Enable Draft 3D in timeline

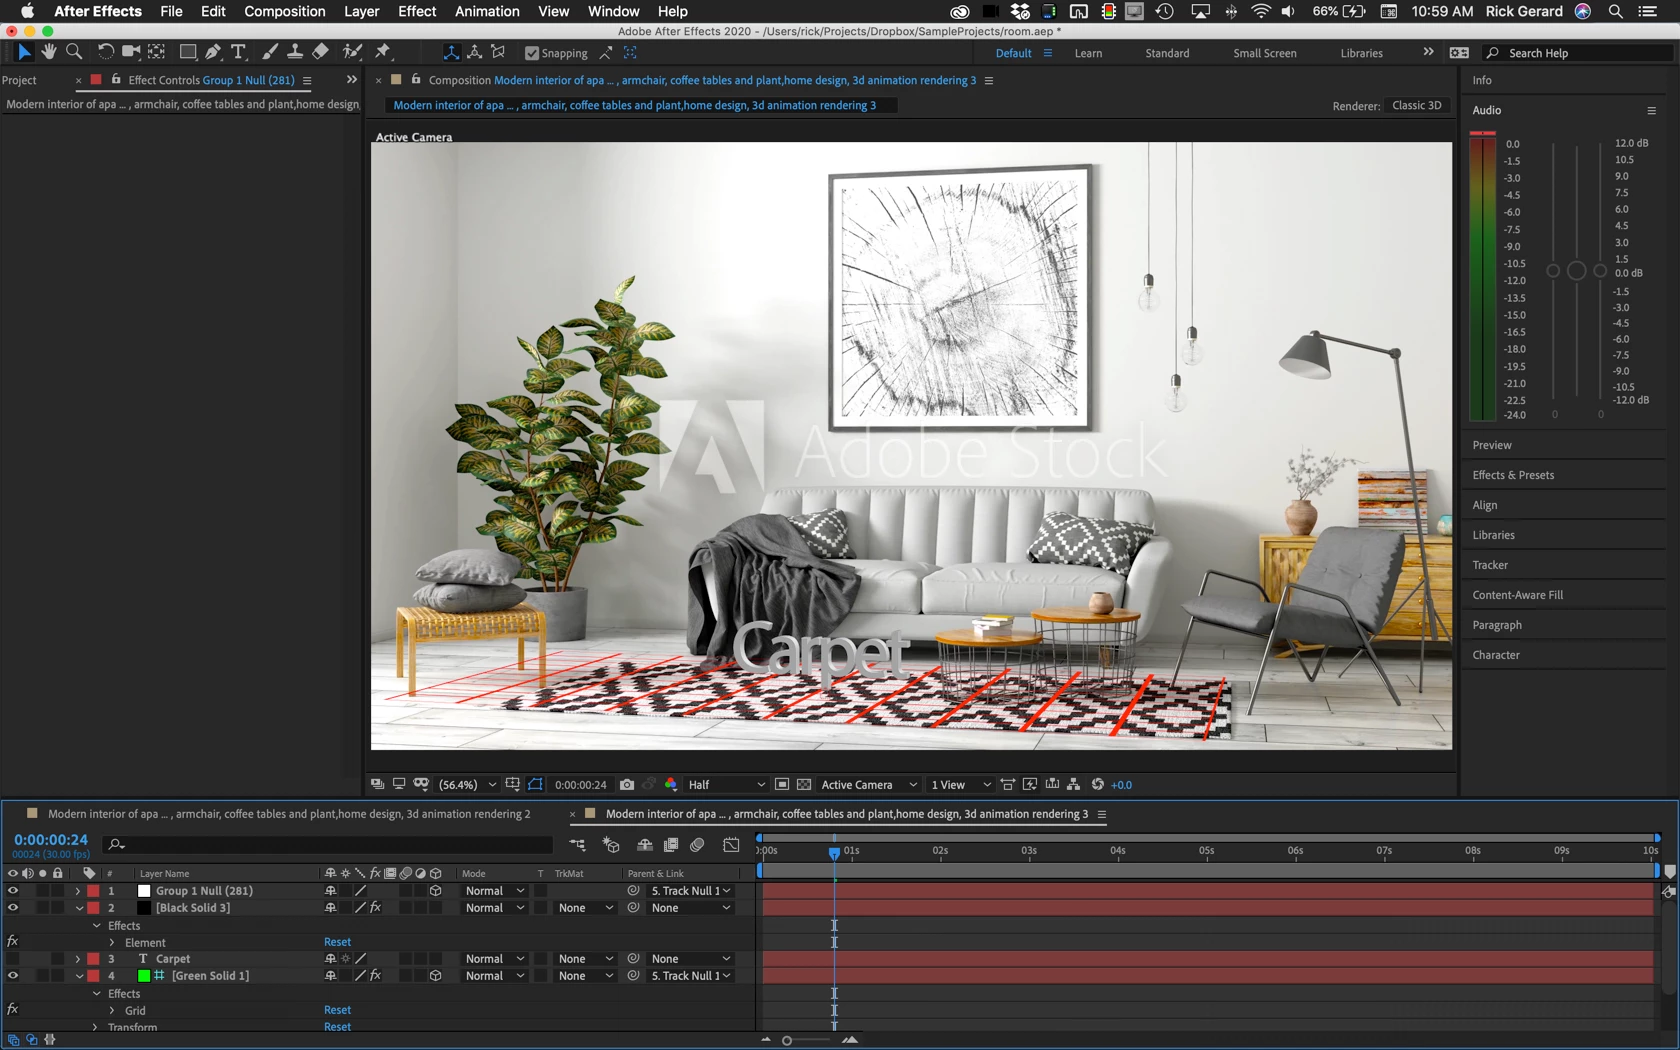click(611, 845)
